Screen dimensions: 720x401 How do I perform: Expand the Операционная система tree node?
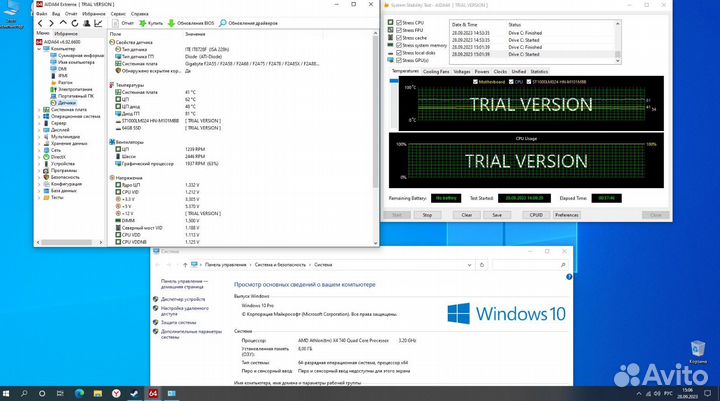point(39,117)
